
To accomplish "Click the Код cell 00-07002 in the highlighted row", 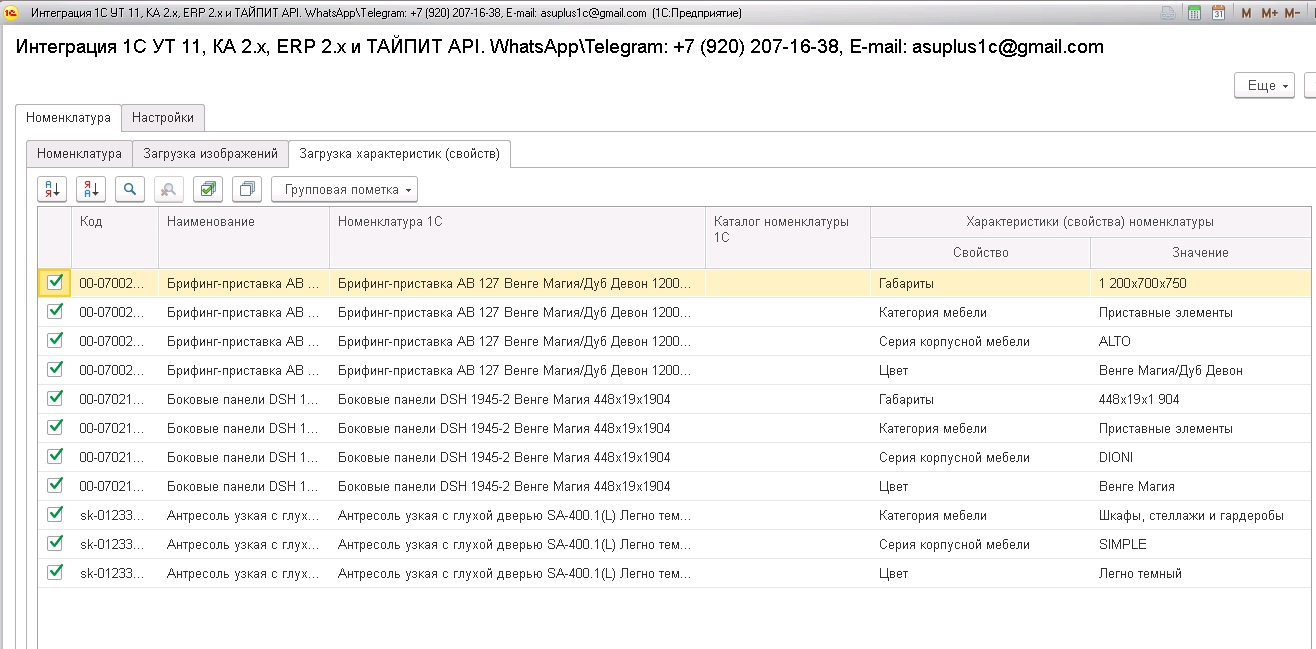I will point(115,283).
